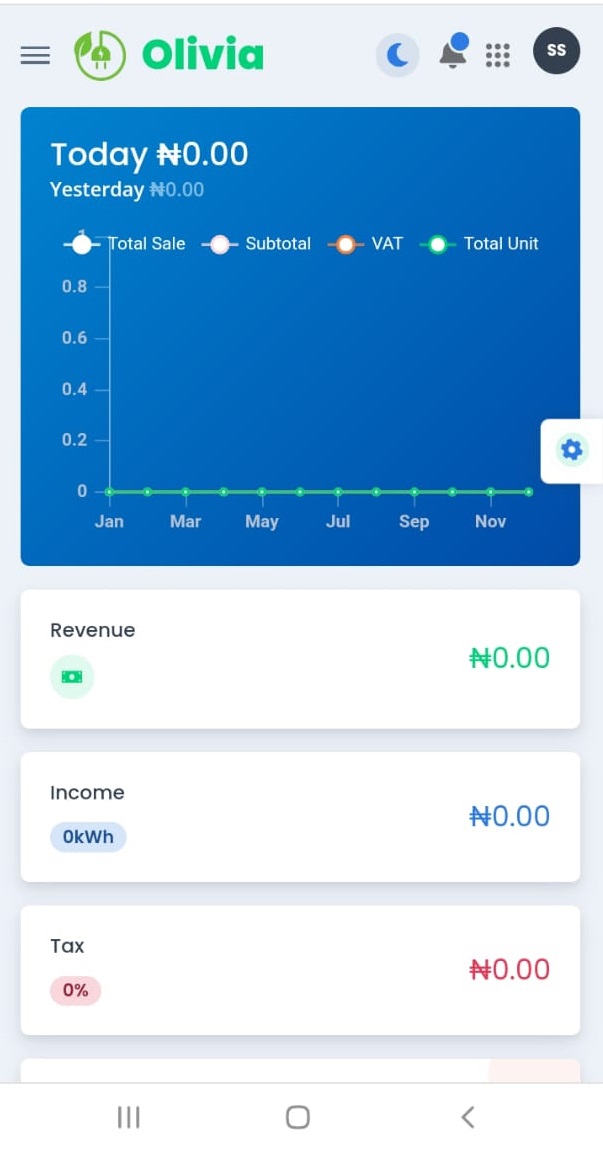Select the 0kWh badge in Income card
The width and height of the screenshot is (603, 1153).
pyautogui.click(x=88, y=837)
